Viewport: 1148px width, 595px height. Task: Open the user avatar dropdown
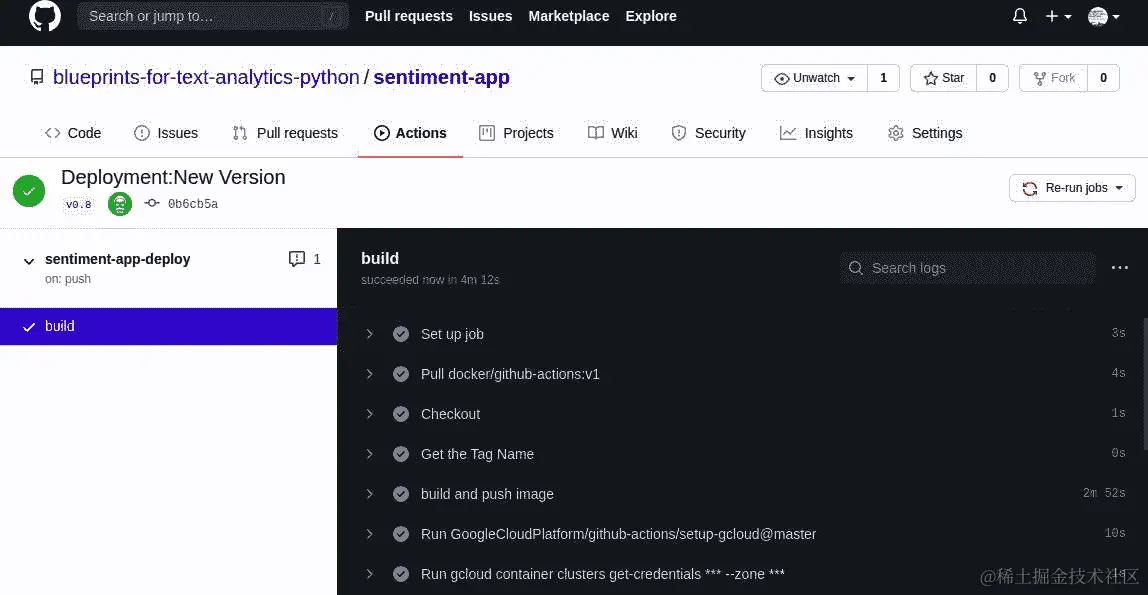pos(1102,16)
